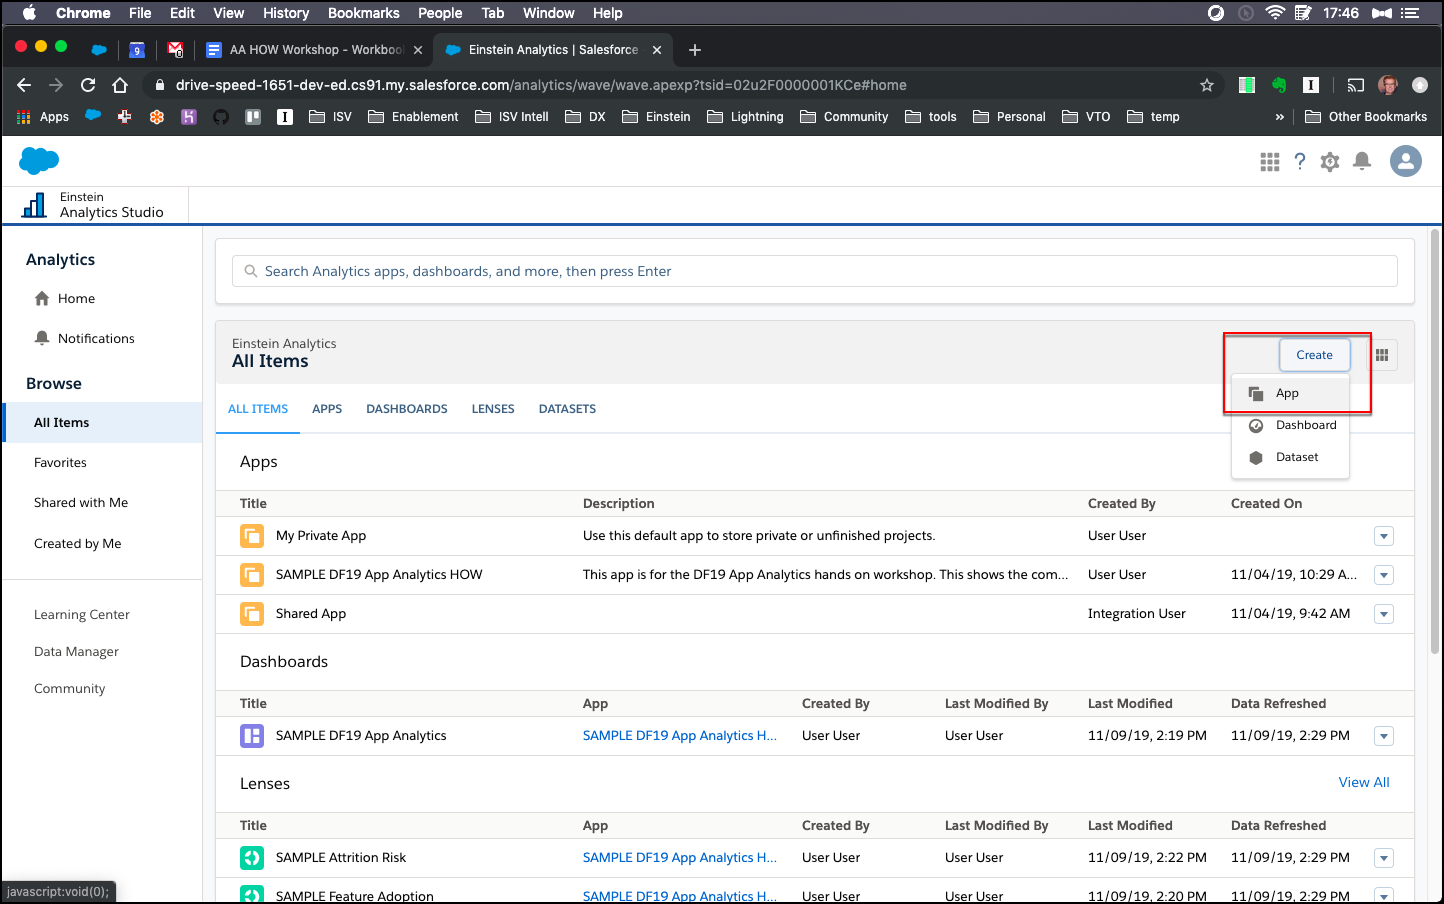Open the row menu for SAMPLE DF19 App Analytics dashboard
1444x904 pixels.
(x=1384, y=736)
